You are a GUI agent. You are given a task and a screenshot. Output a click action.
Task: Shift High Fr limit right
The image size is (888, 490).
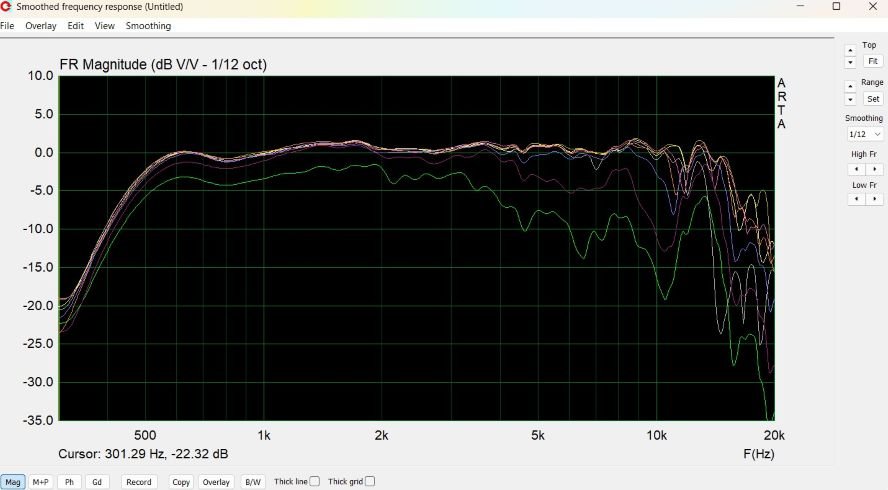point(874,169)
